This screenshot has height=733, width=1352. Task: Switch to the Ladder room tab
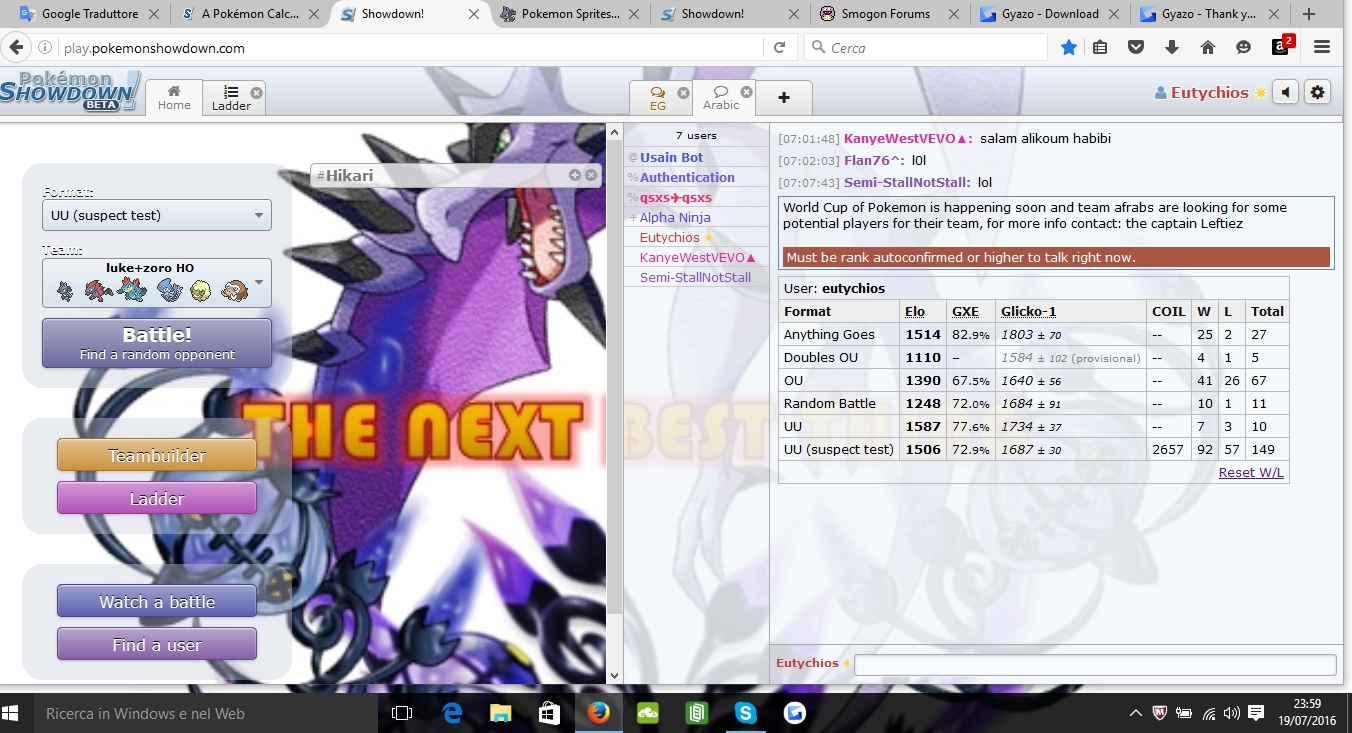231,98
